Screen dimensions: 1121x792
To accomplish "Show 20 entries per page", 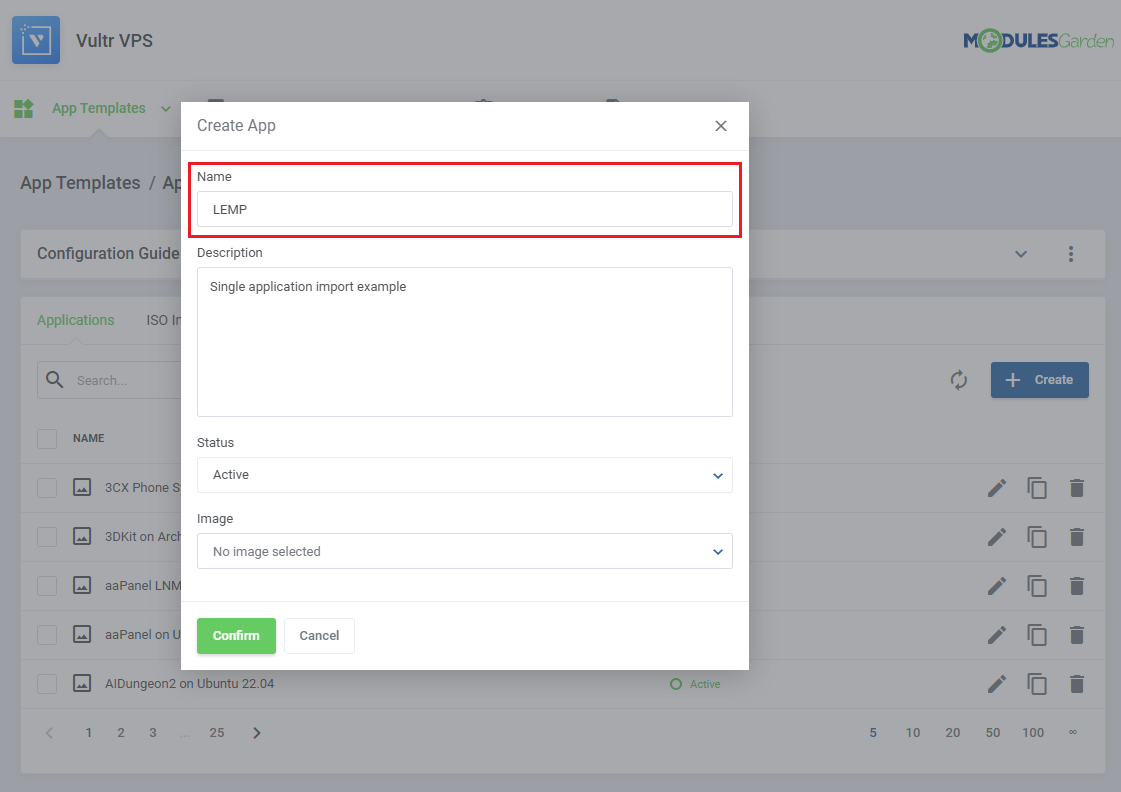I will [x=953, y=733].
